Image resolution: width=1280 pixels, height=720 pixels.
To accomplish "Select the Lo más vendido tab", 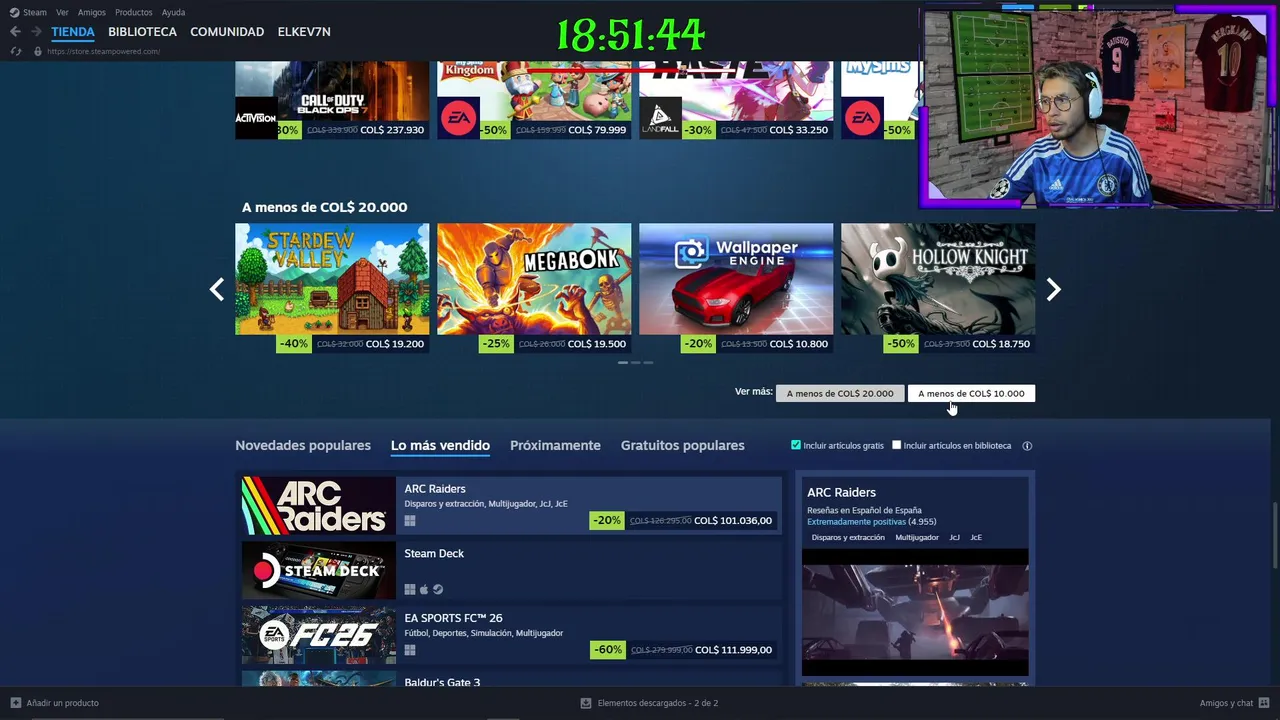I will 440,445.
